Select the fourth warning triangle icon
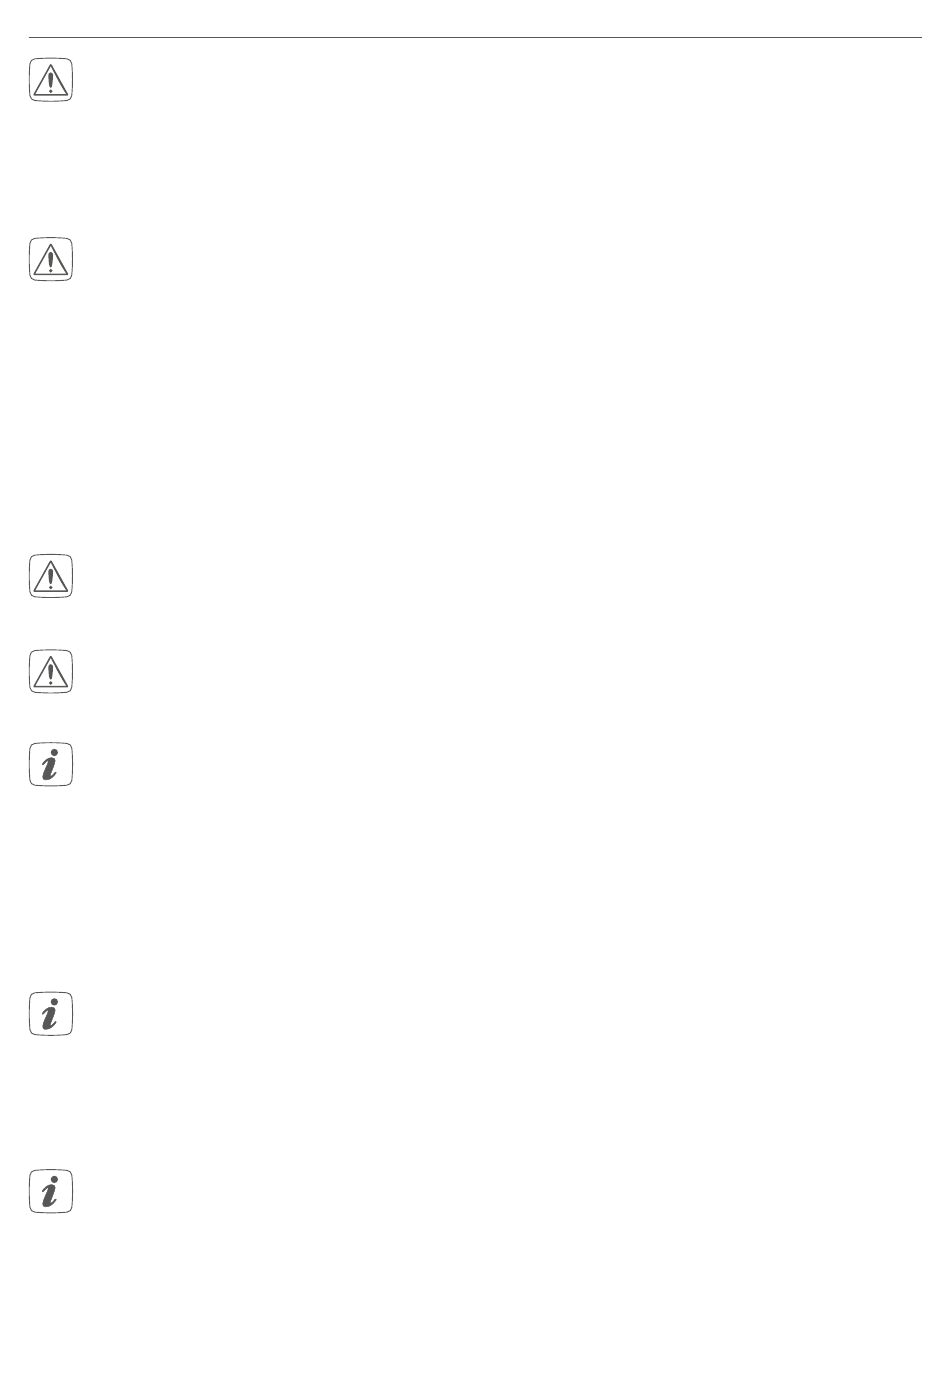This screenshot has width=950, height=1383. point(50,671)
